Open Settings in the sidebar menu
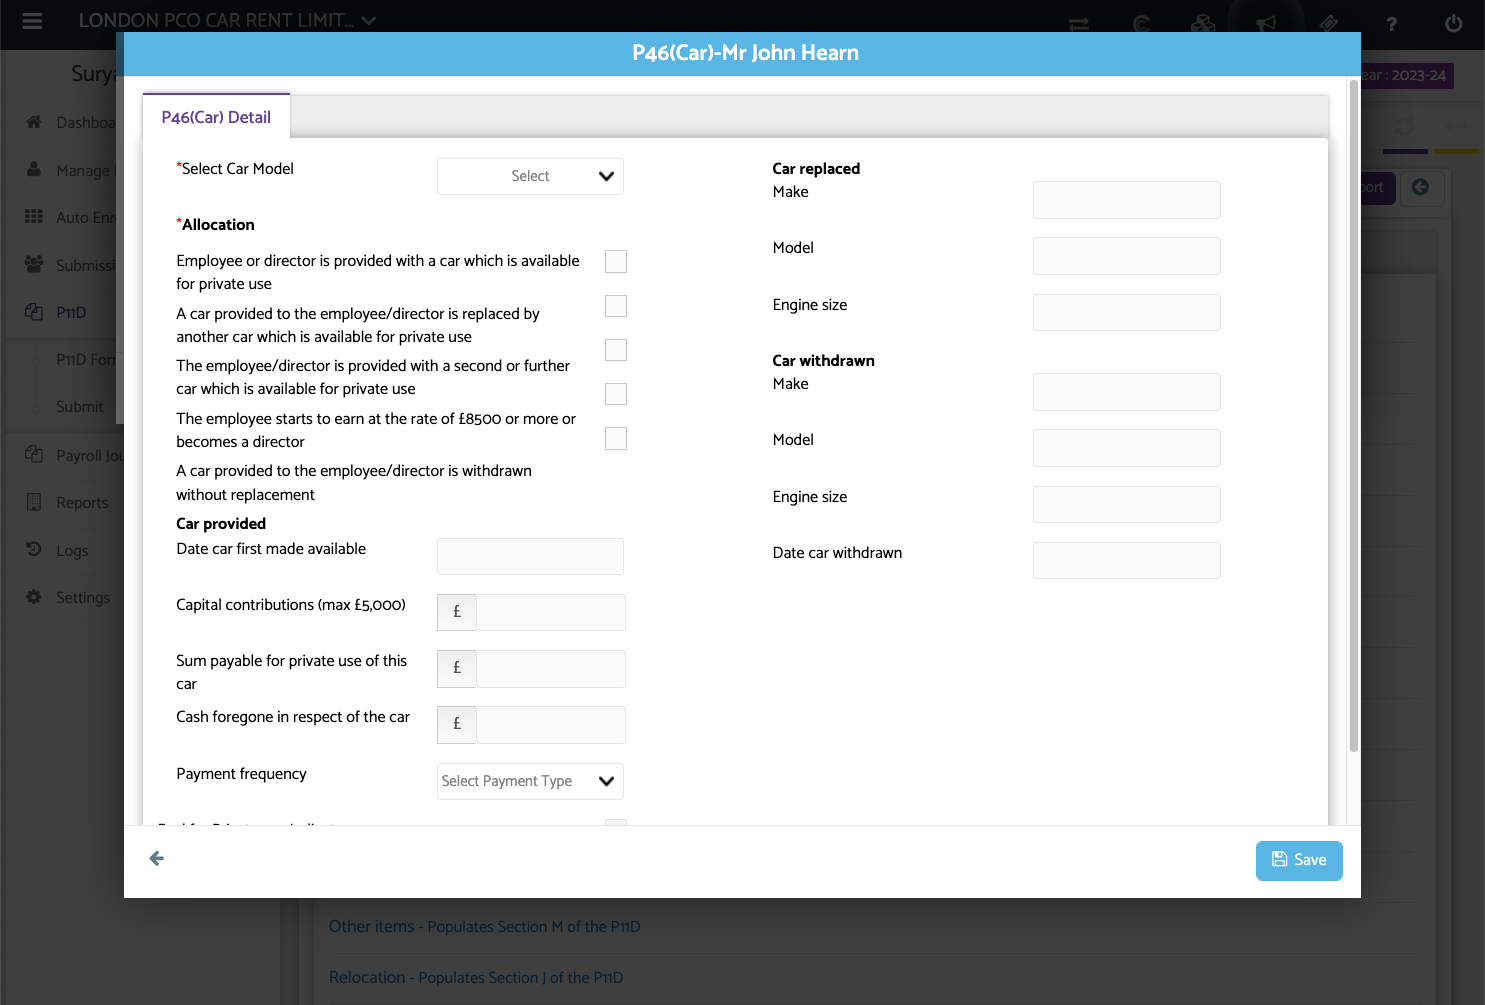The height and width of the screenshot is (1005, 1485). tap(83, 598)
